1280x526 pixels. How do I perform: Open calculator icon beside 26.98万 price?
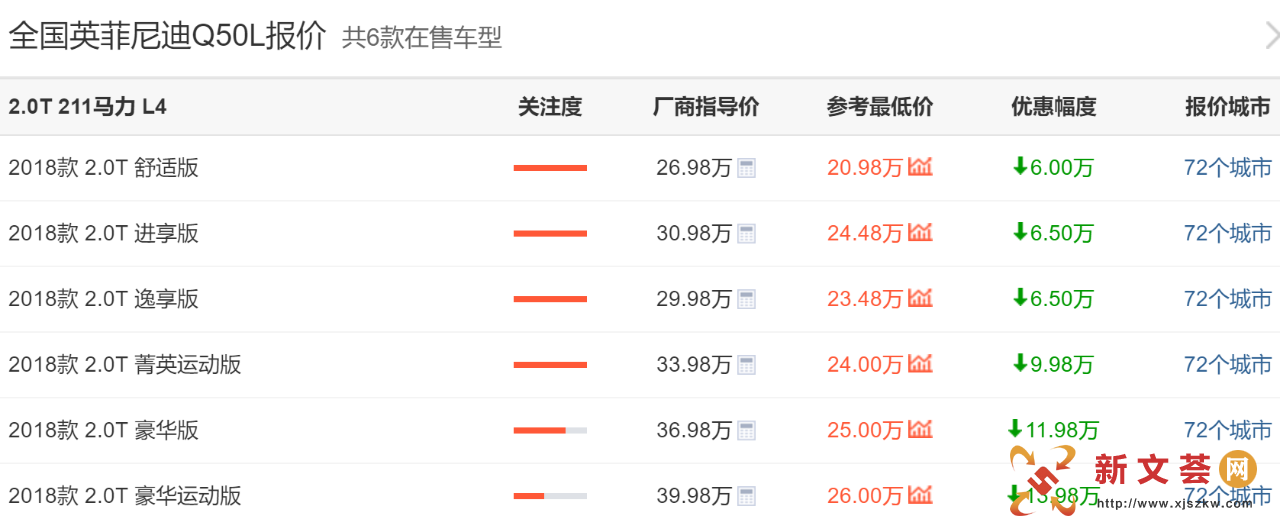746,168
